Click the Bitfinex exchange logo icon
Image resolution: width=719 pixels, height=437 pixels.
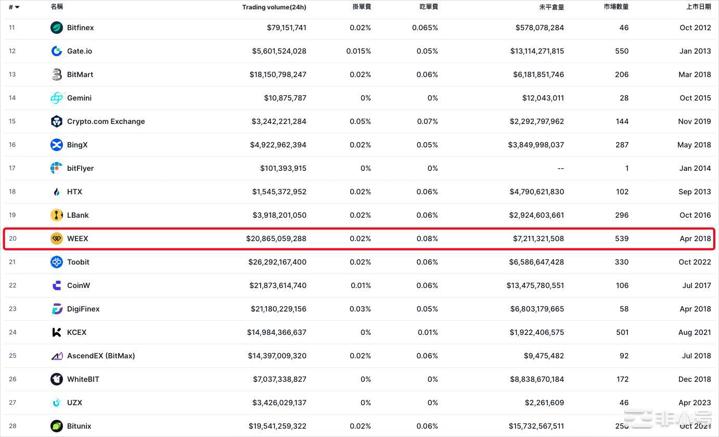point(56,28)
